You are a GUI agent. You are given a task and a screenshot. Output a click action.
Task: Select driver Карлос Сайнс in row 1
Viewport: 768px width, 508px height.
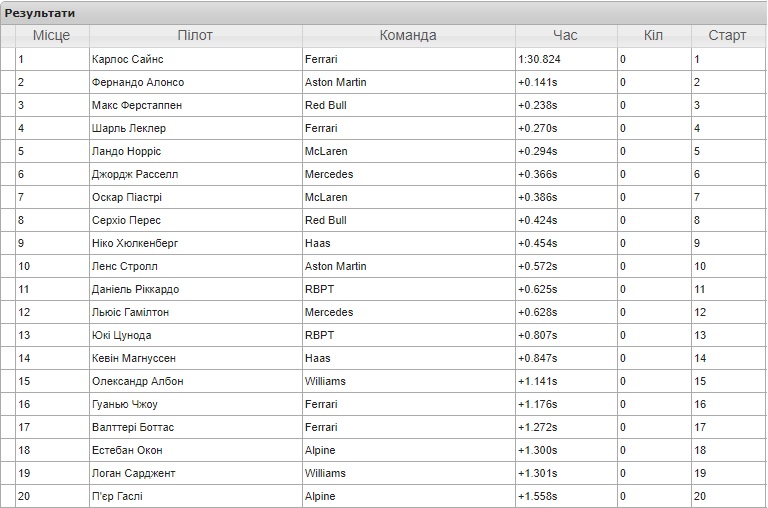point(195,59)
